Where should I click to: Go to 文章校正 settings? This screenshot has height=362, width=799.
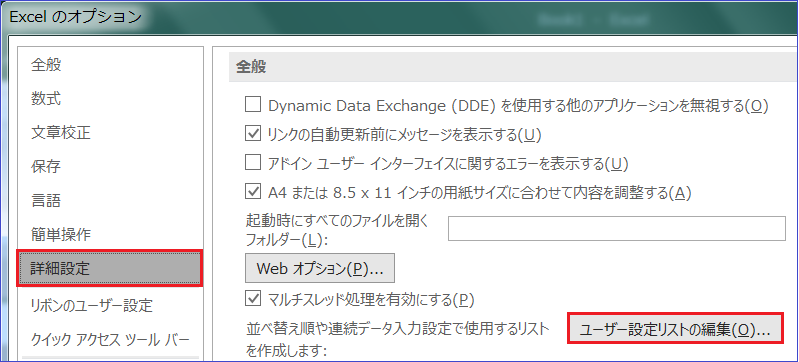coord(110,133)
